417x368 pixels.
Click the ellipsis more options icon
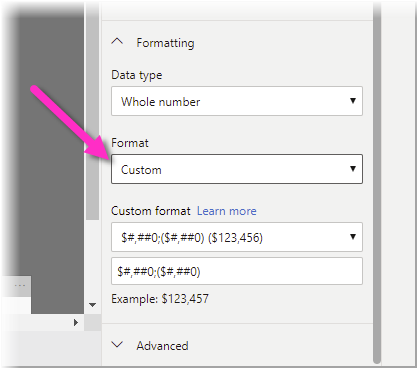20,285
